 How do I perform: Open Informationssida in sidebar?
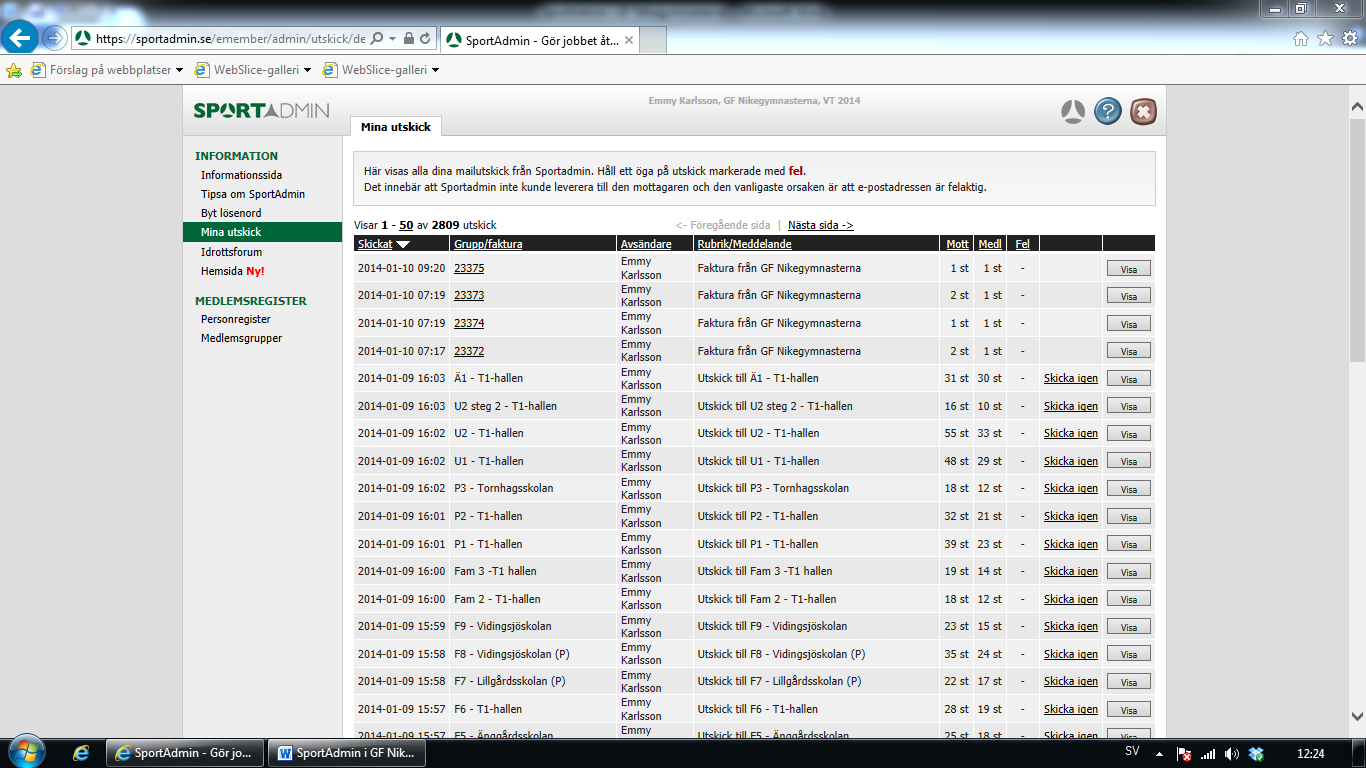click(x=241, y=175)
